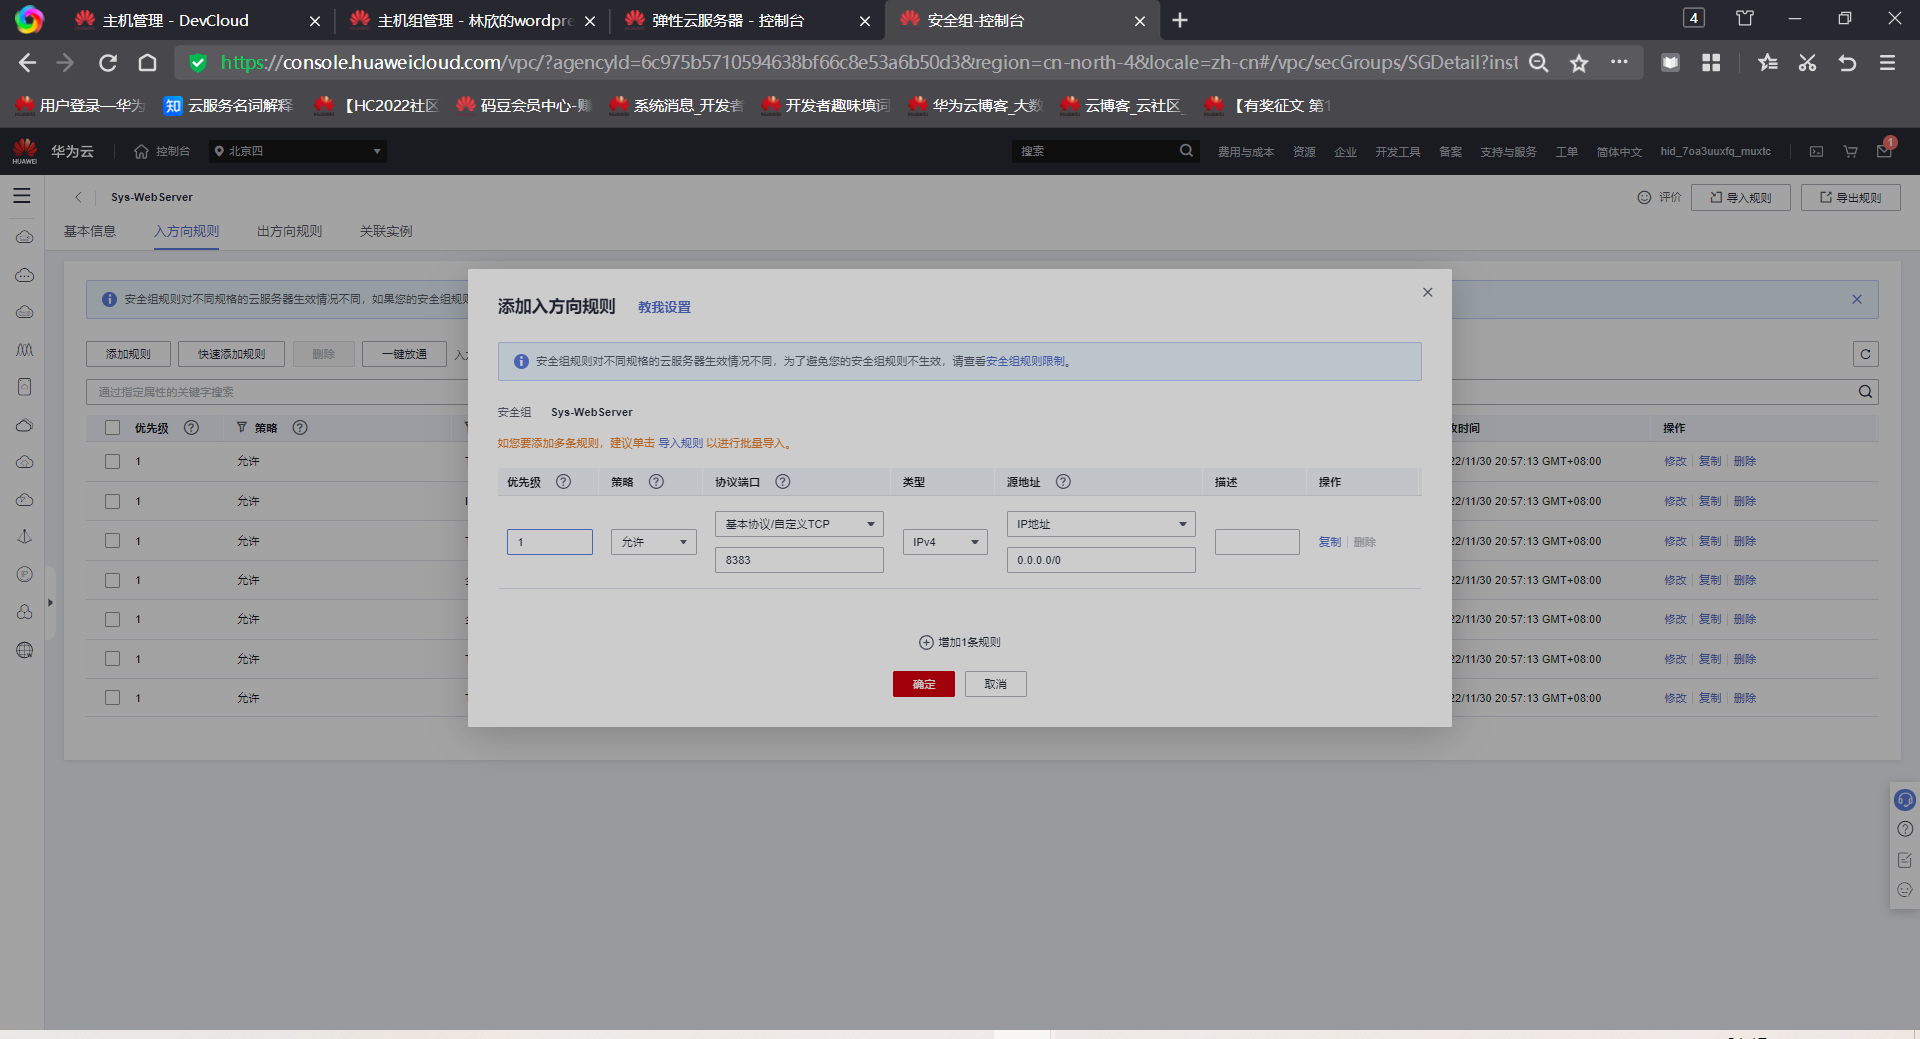This screenshot has height=1039, width=1920.
Task: Open a new browser tab with plus
Action: click(x=1180, y=20)
